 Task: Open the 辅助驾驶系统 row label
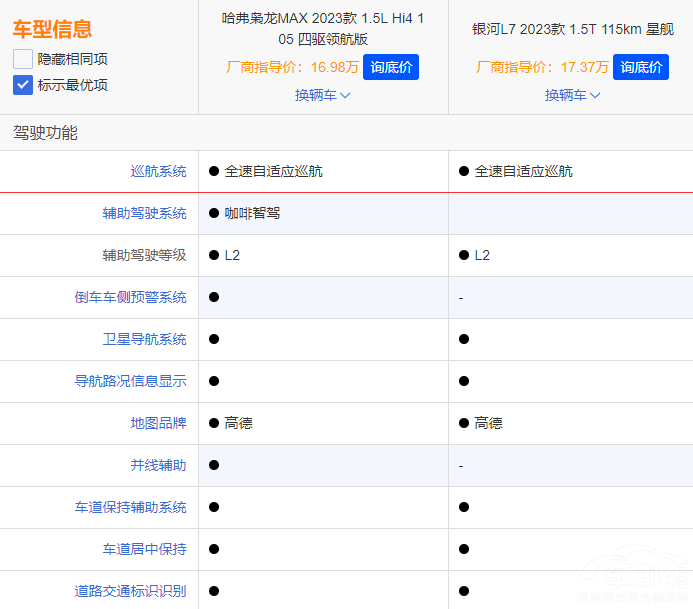click(144, 213)
